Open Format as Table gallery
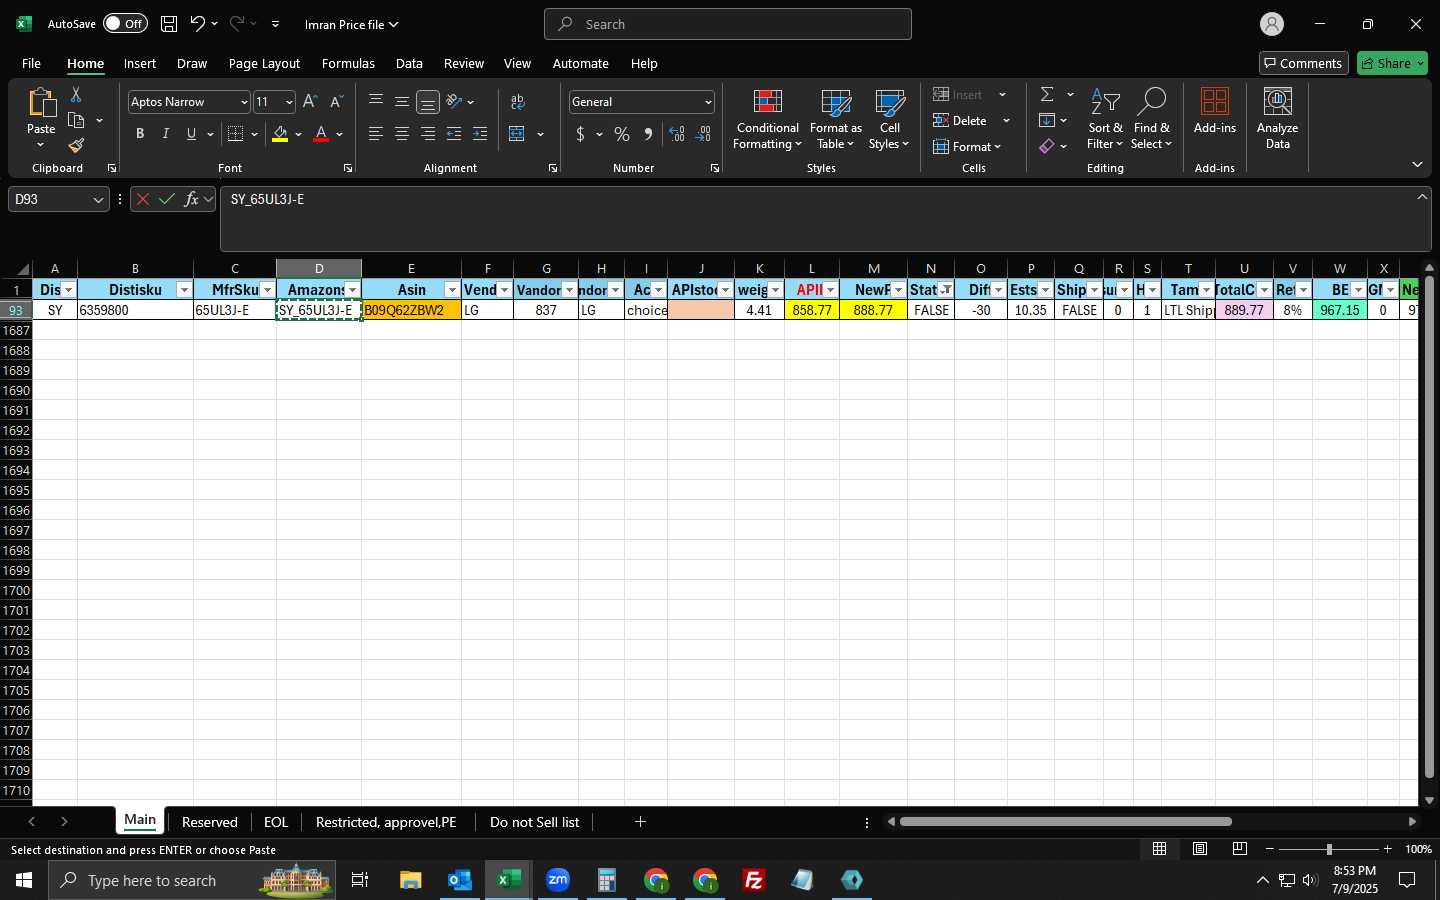The height and width of the screenshot is (900, 1440). point(835,120)
